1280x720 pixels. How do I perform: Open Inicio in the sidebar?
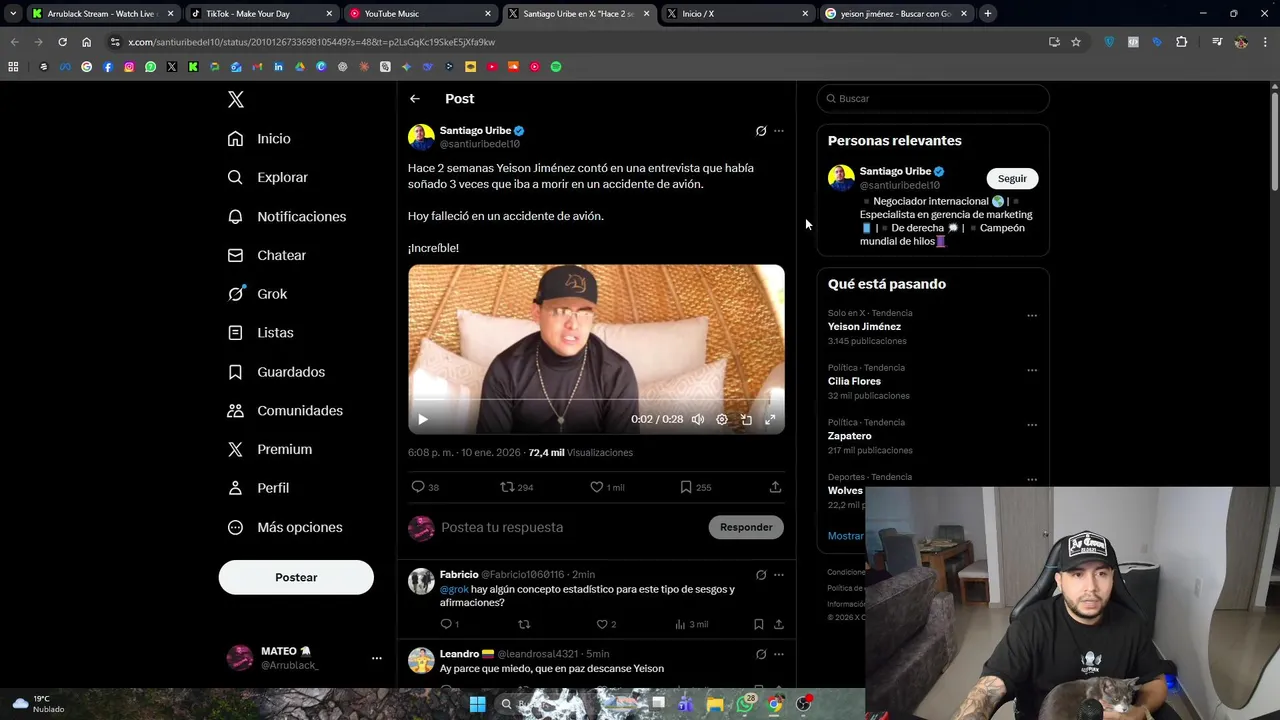260,139
